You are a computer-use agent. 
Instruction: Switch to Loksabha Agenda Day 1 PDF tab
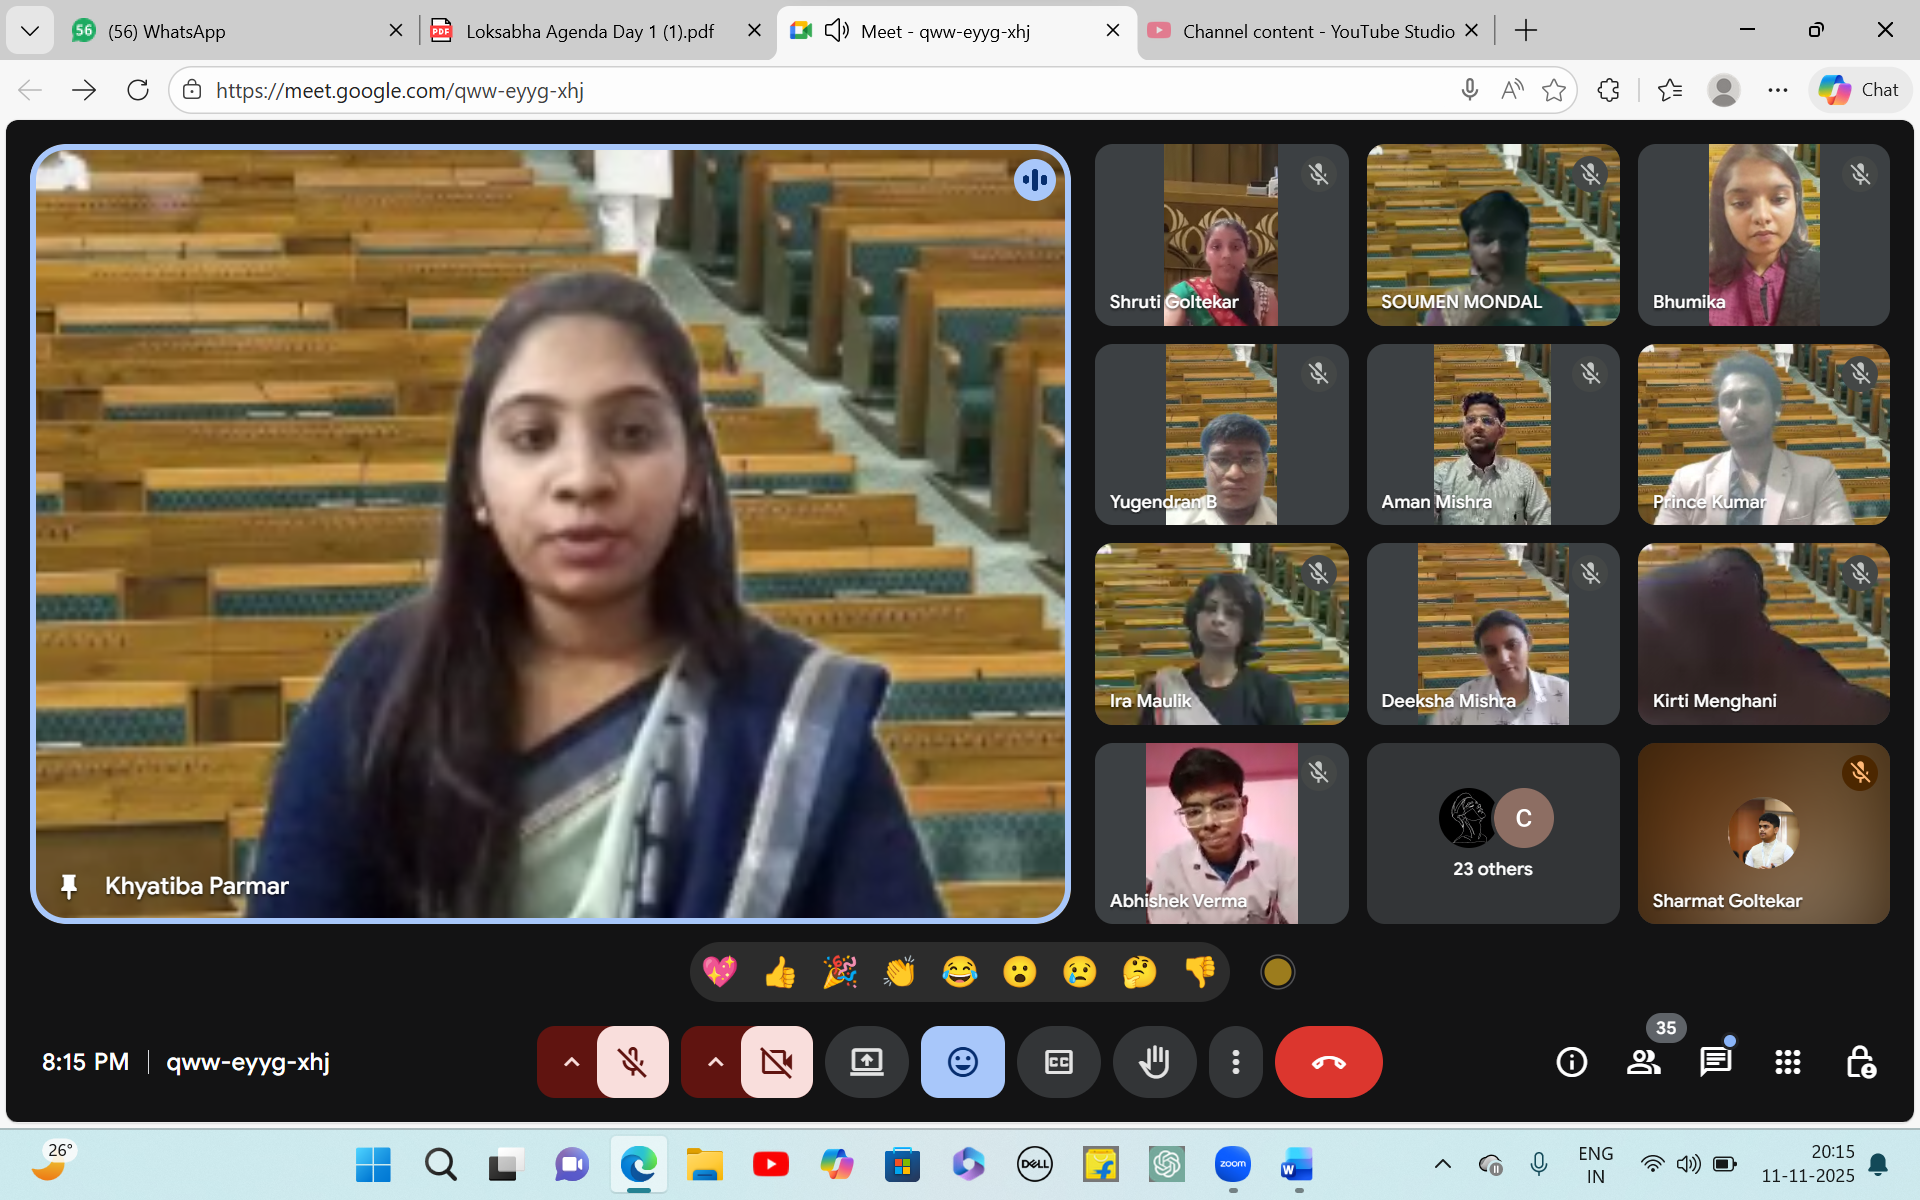pyautogui.click(x=590, y=31)
